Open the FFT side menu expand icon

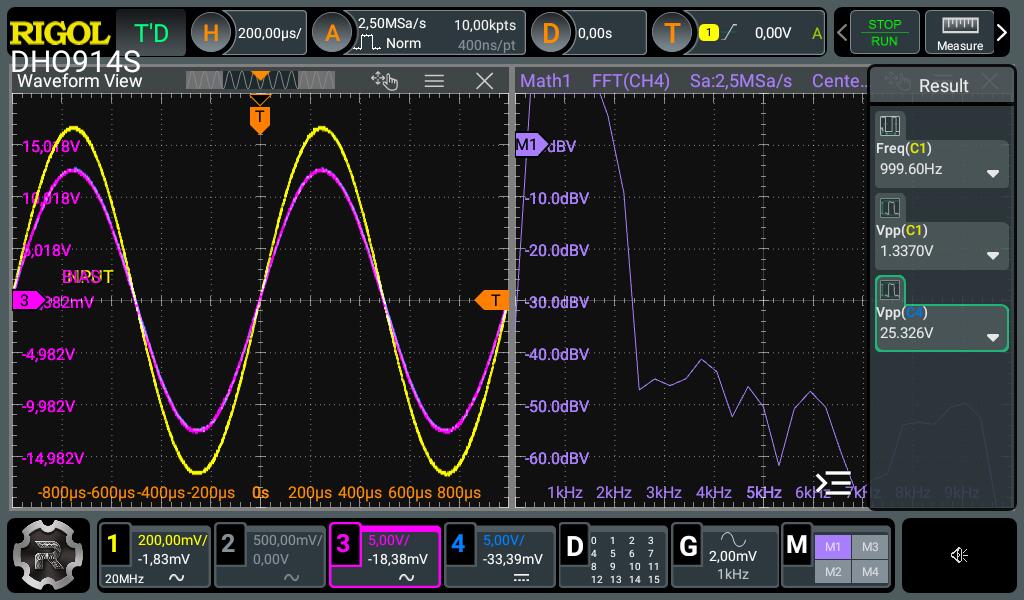pos(834,482)
